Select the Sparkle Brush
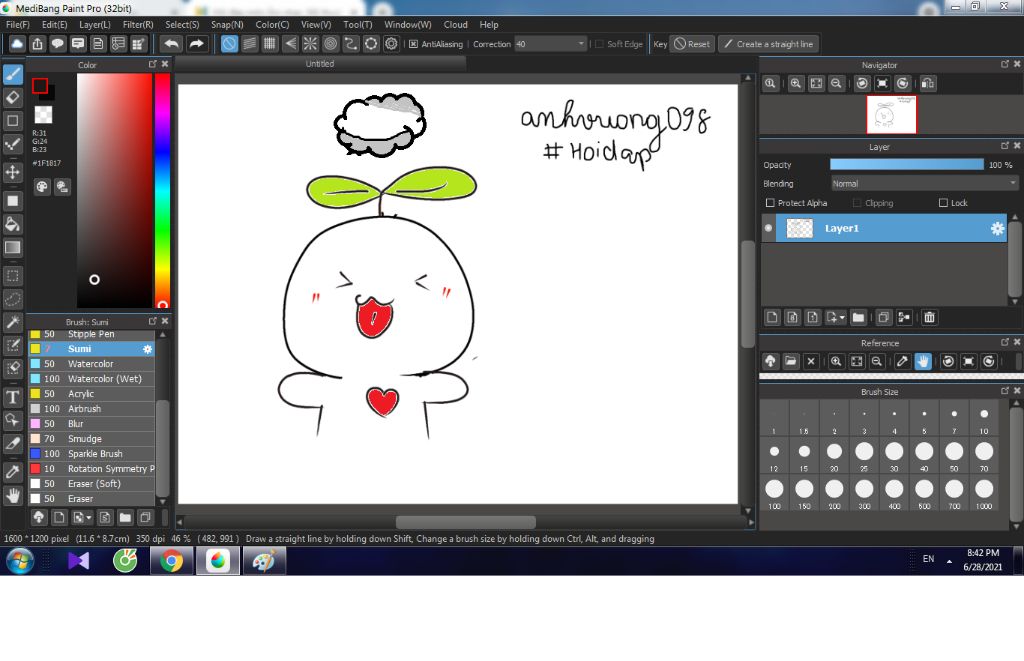 tap(91, 454)
